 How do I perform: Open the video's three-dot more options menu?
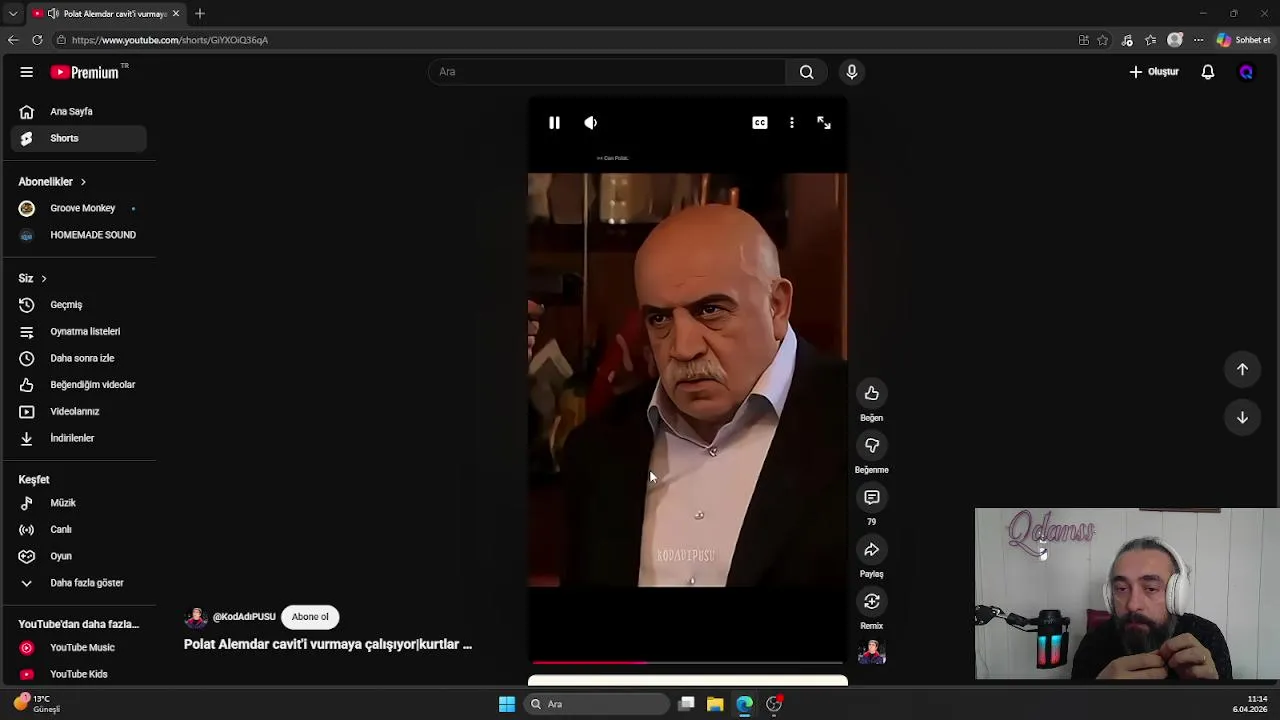tap(792, 122)
